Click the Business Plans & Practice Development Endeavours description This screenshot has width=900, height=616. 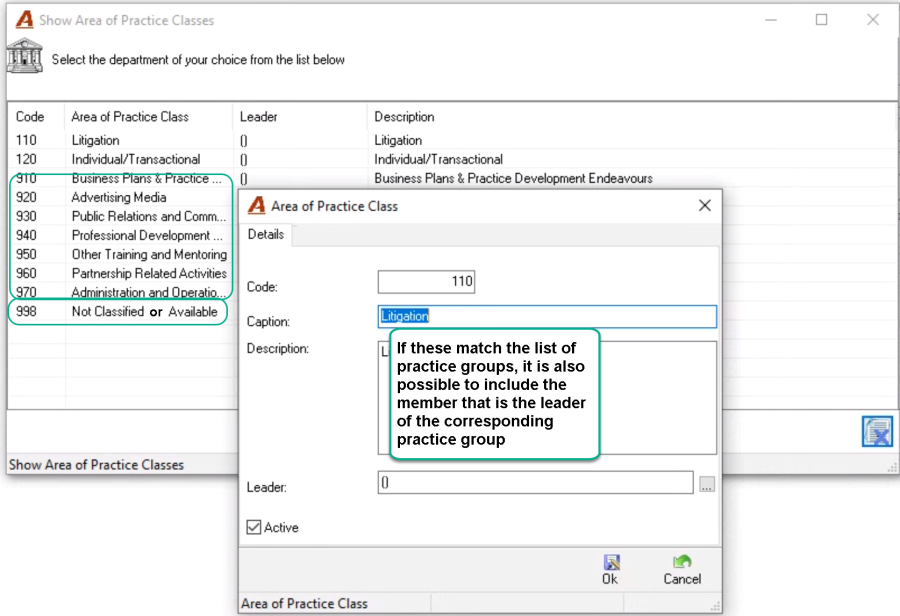tap(513, 179)
